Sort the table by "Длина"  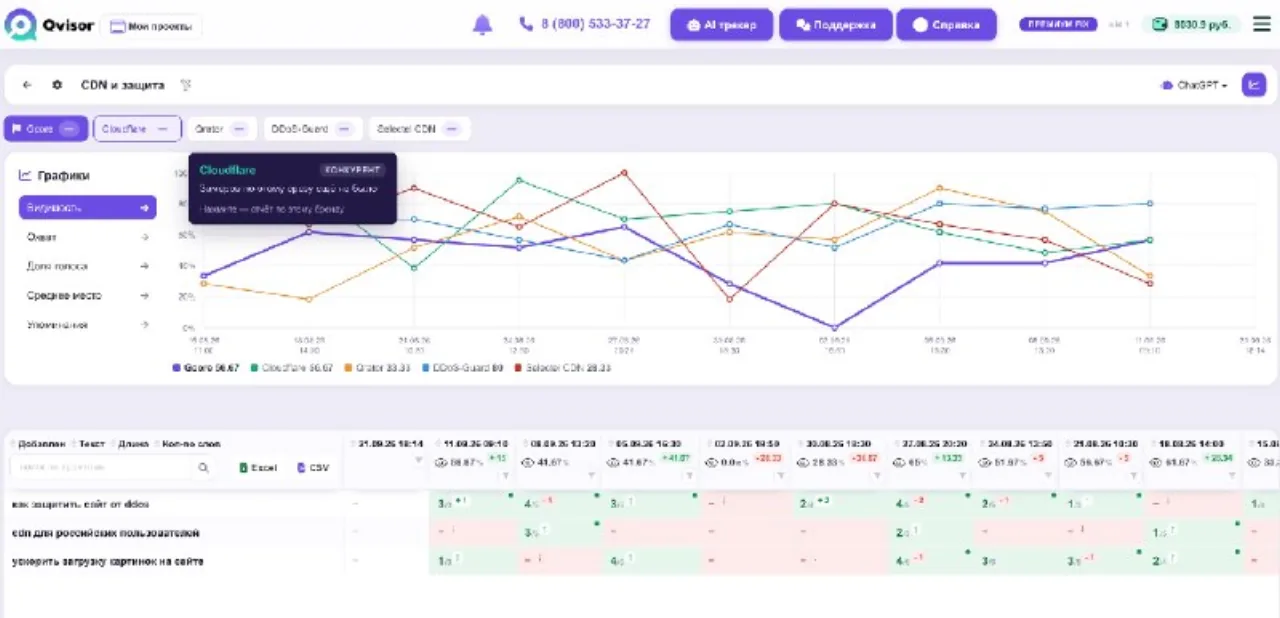(x=134, y=444)
